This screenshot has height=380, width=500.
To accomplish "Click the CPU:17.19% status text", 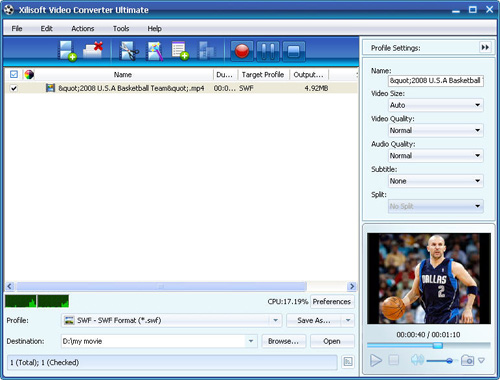I will coord(288,301).
